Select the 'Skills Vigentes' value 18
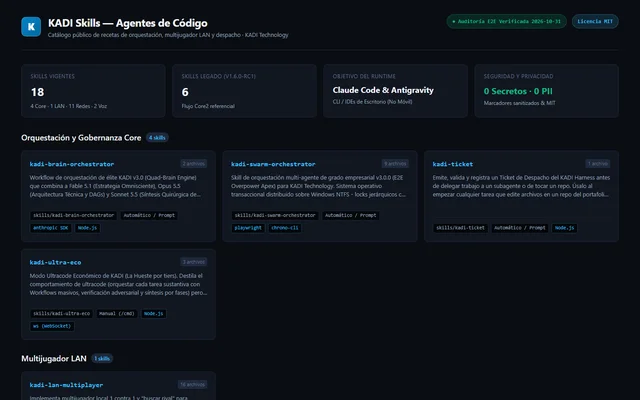The width and height of the screenshot is (640, 400). (x=38, y=92)
